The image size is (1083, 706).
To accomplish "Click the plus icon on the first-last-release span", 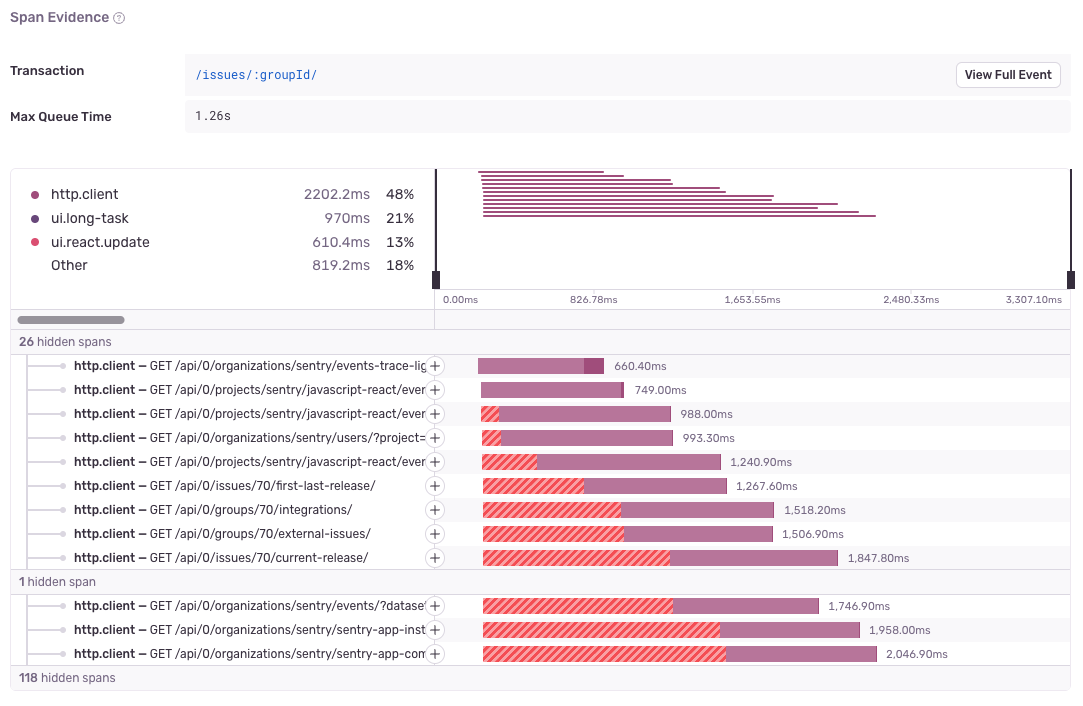I will (435, 486).
